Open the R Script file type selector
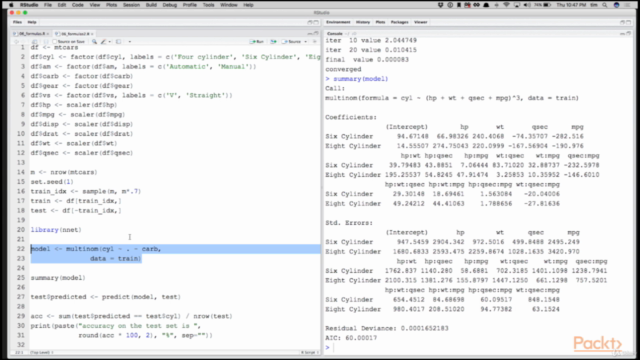 pos(310,352)
